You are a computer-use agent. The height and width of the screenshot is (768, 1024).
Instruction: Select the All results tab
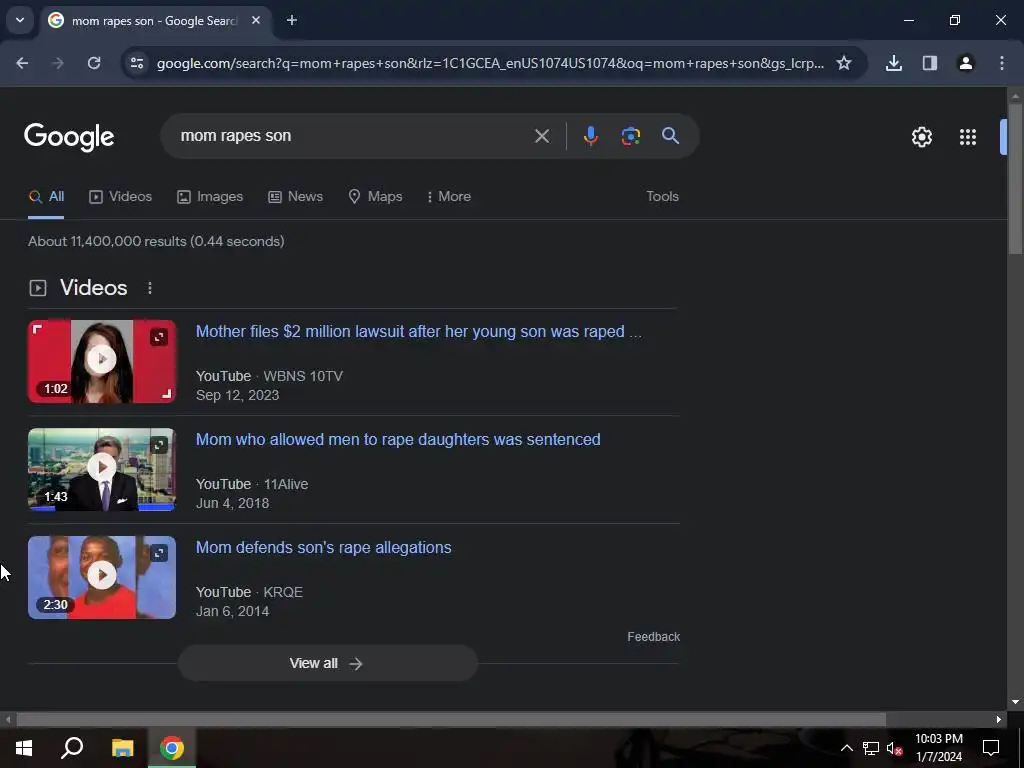46,197
